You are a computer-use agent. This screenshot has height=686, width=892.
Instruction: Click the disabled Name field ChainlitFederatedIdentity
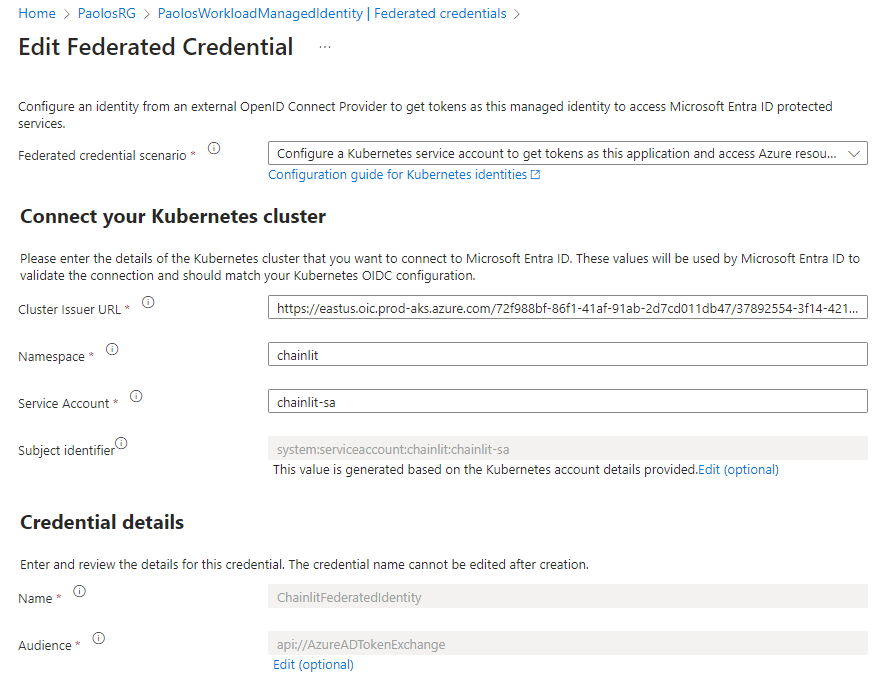tap(567, 597)
